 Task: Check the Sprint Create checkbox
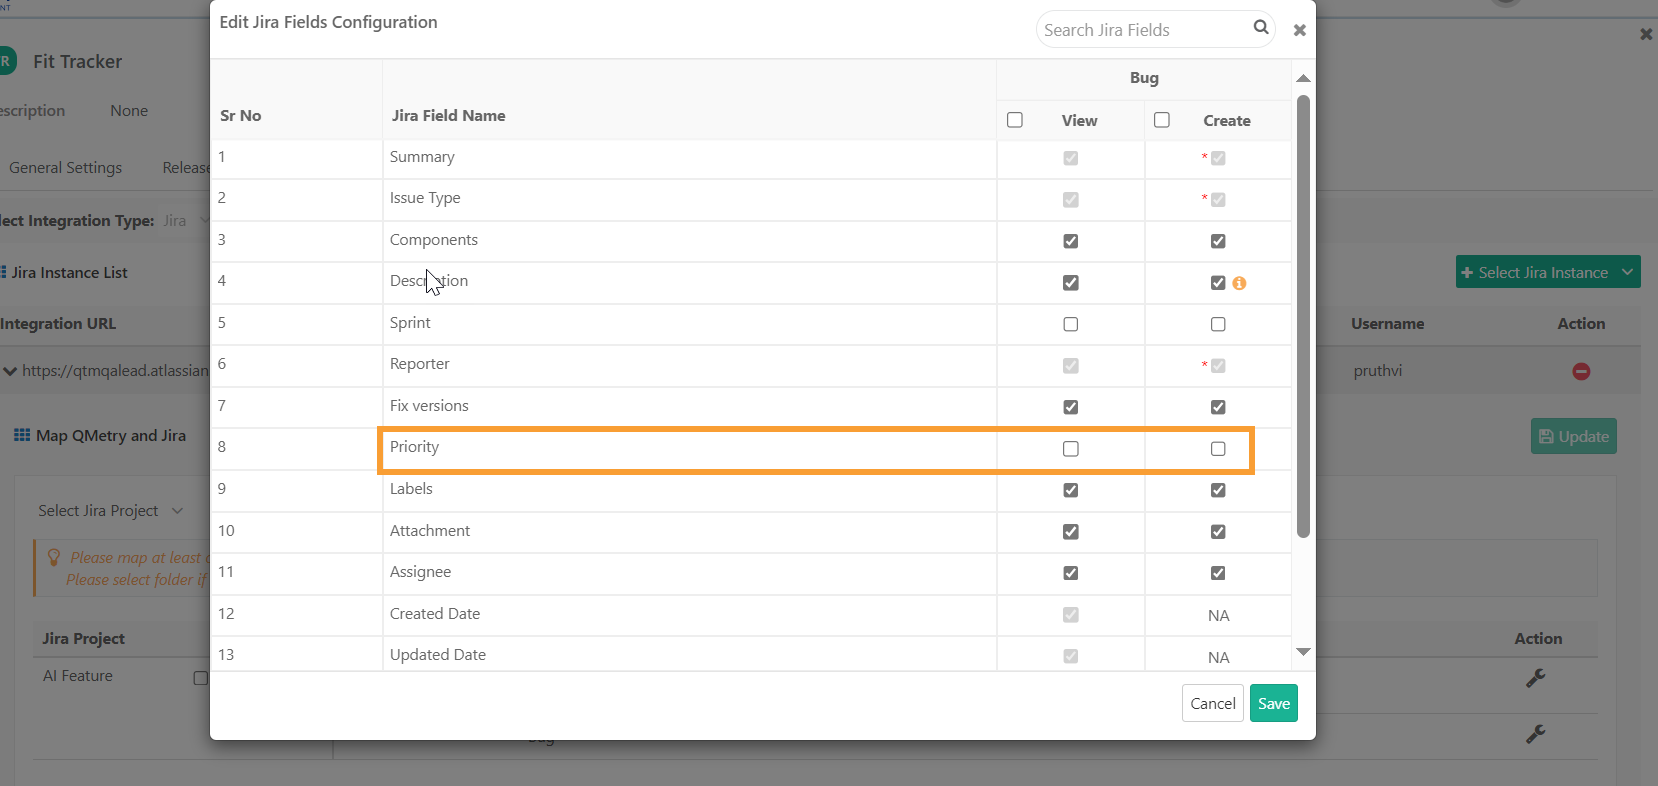[1218, 324]
